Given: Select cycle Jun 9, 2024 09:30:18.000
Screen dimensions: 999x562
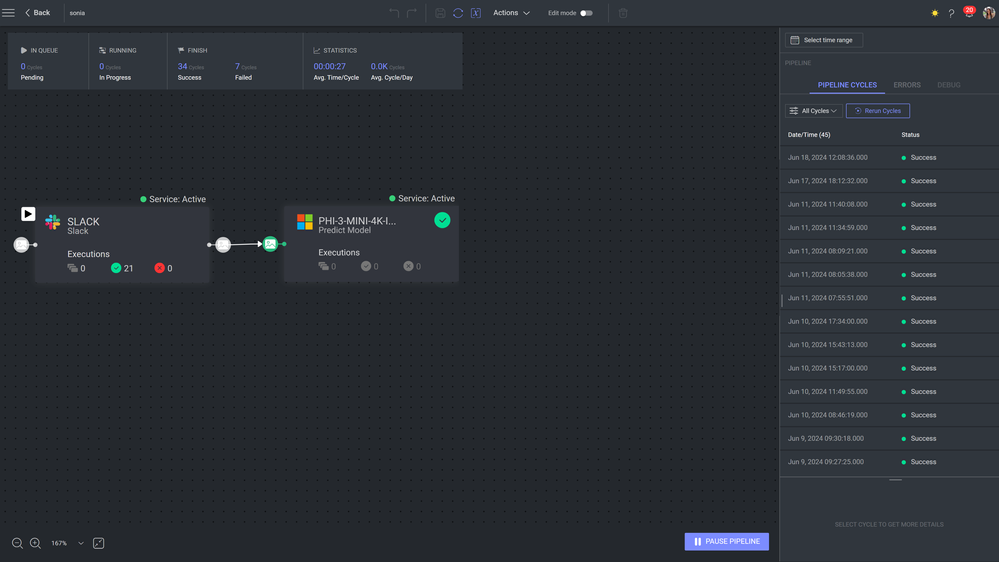Looking at the screenshot, I should click(x=889, y=438).
